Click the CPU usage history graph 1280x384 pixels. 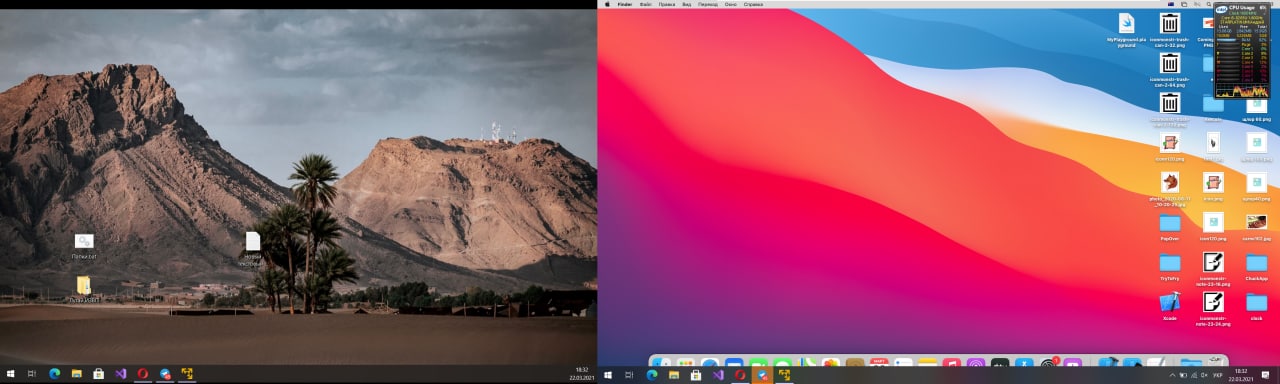click(1243, 91)
